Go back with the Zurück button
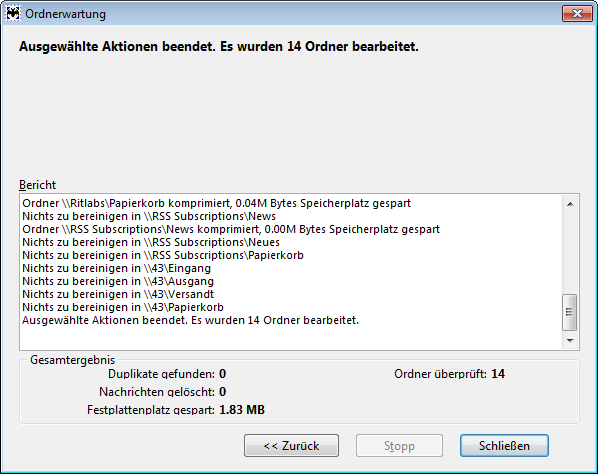598x474 pixels. [291, 445]
